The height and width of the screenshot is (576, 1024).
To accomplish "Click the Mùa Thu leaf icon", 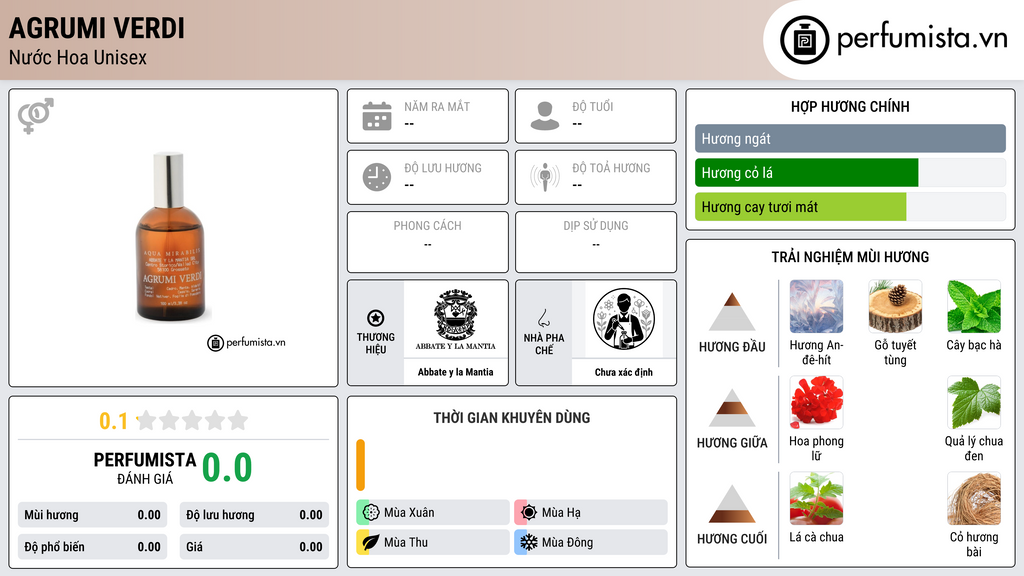I will point(371,542).
